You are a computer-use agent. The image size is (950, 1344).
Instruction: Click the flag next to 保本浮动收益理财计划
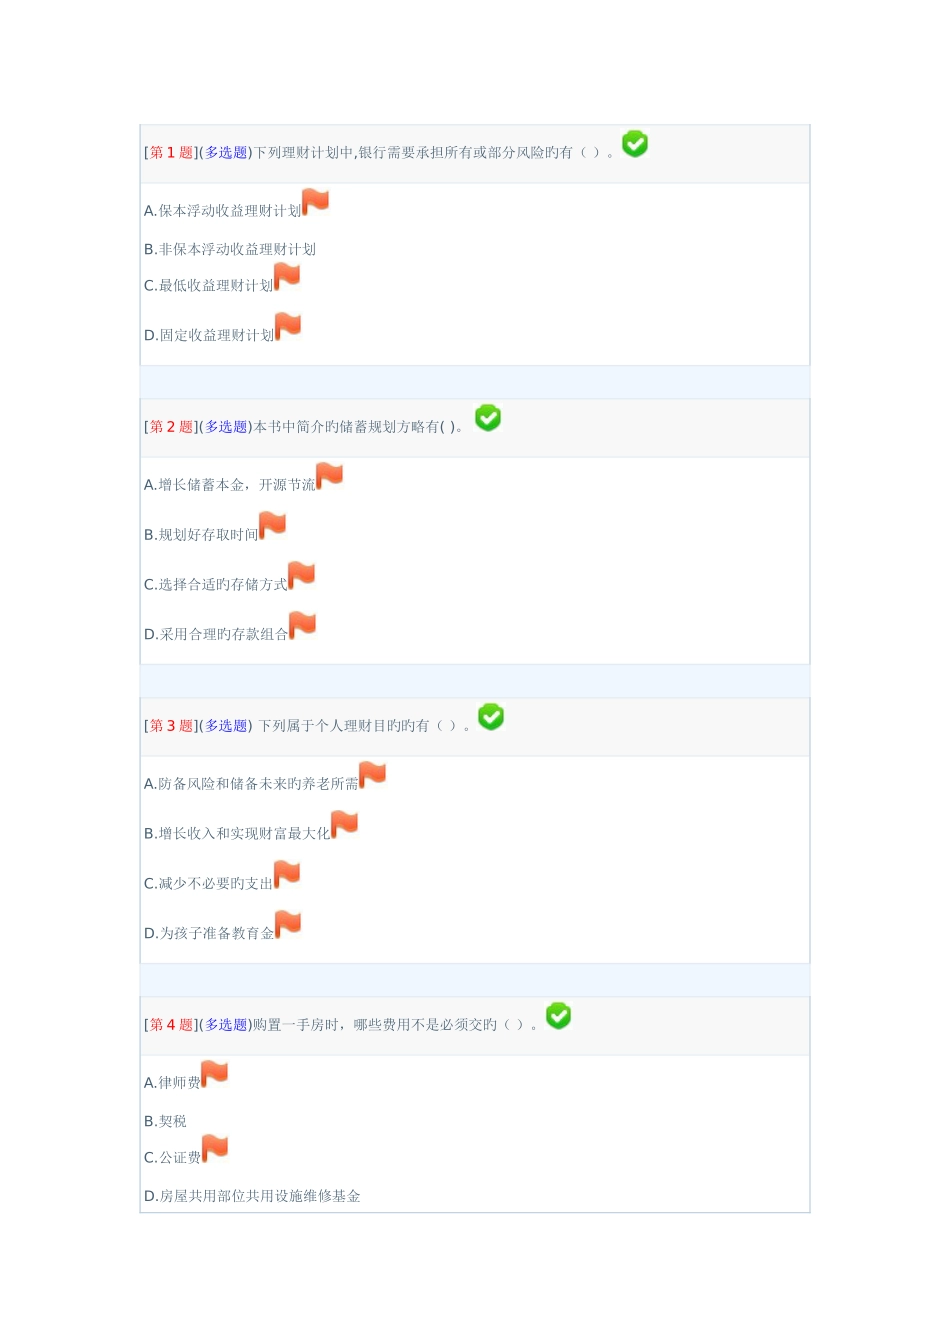pos(316,202)
